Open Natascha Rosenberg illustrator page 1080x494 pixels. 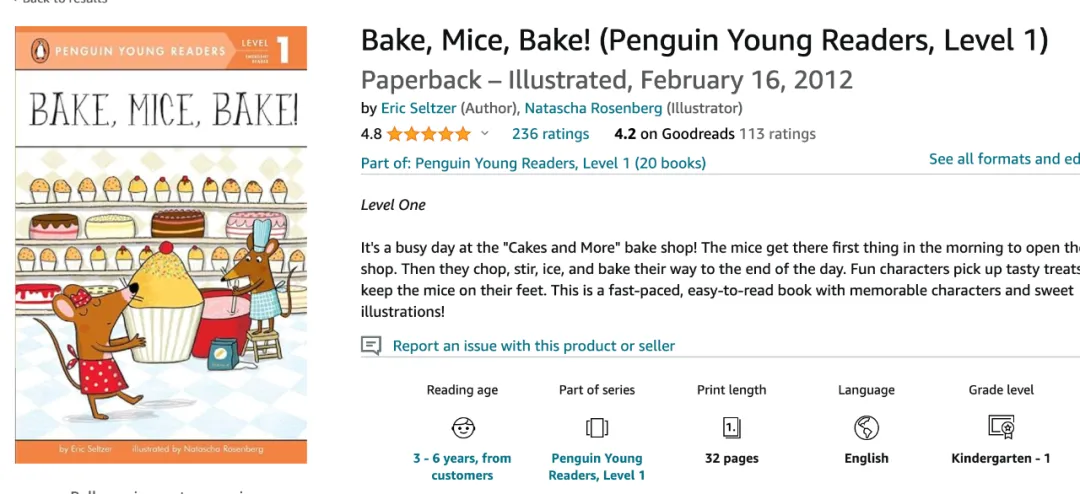pos(593,108)
